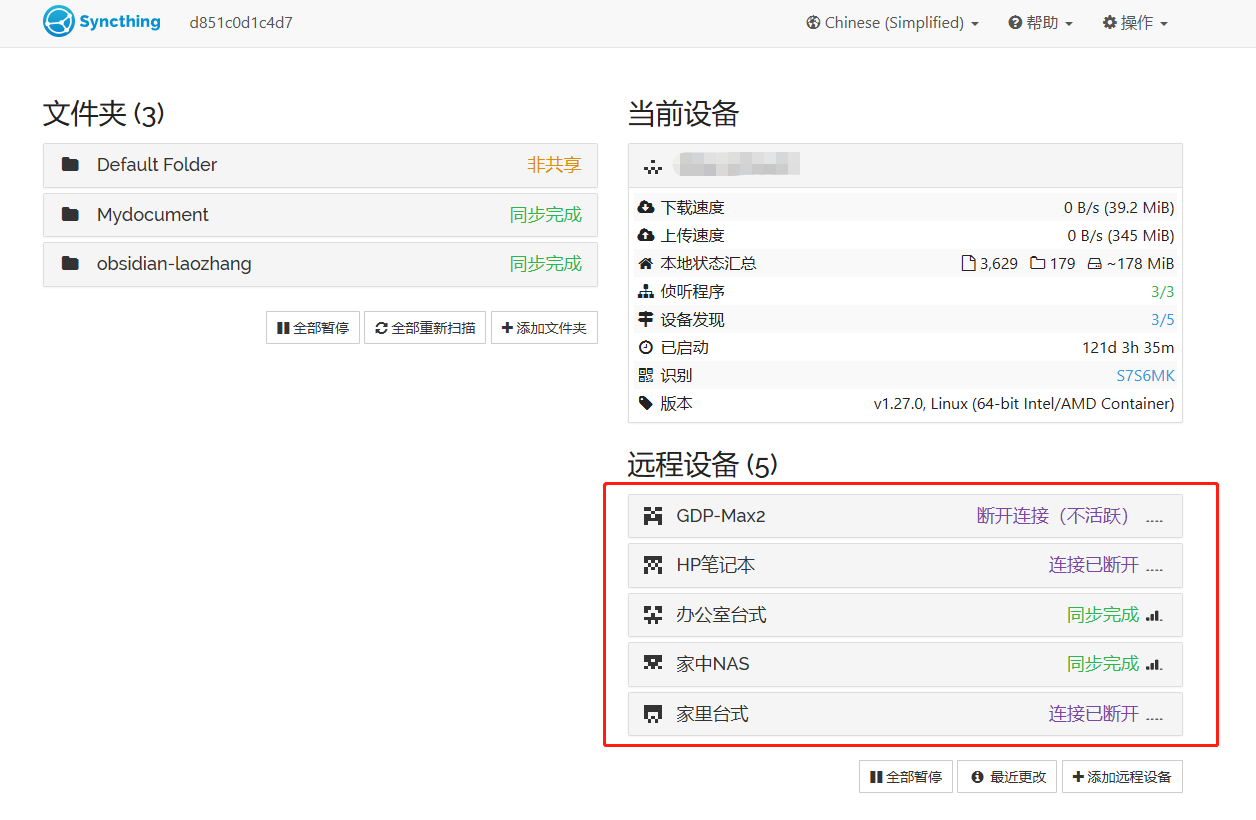Click the 全部重新扫描 rescan all button

pos(425,327)
